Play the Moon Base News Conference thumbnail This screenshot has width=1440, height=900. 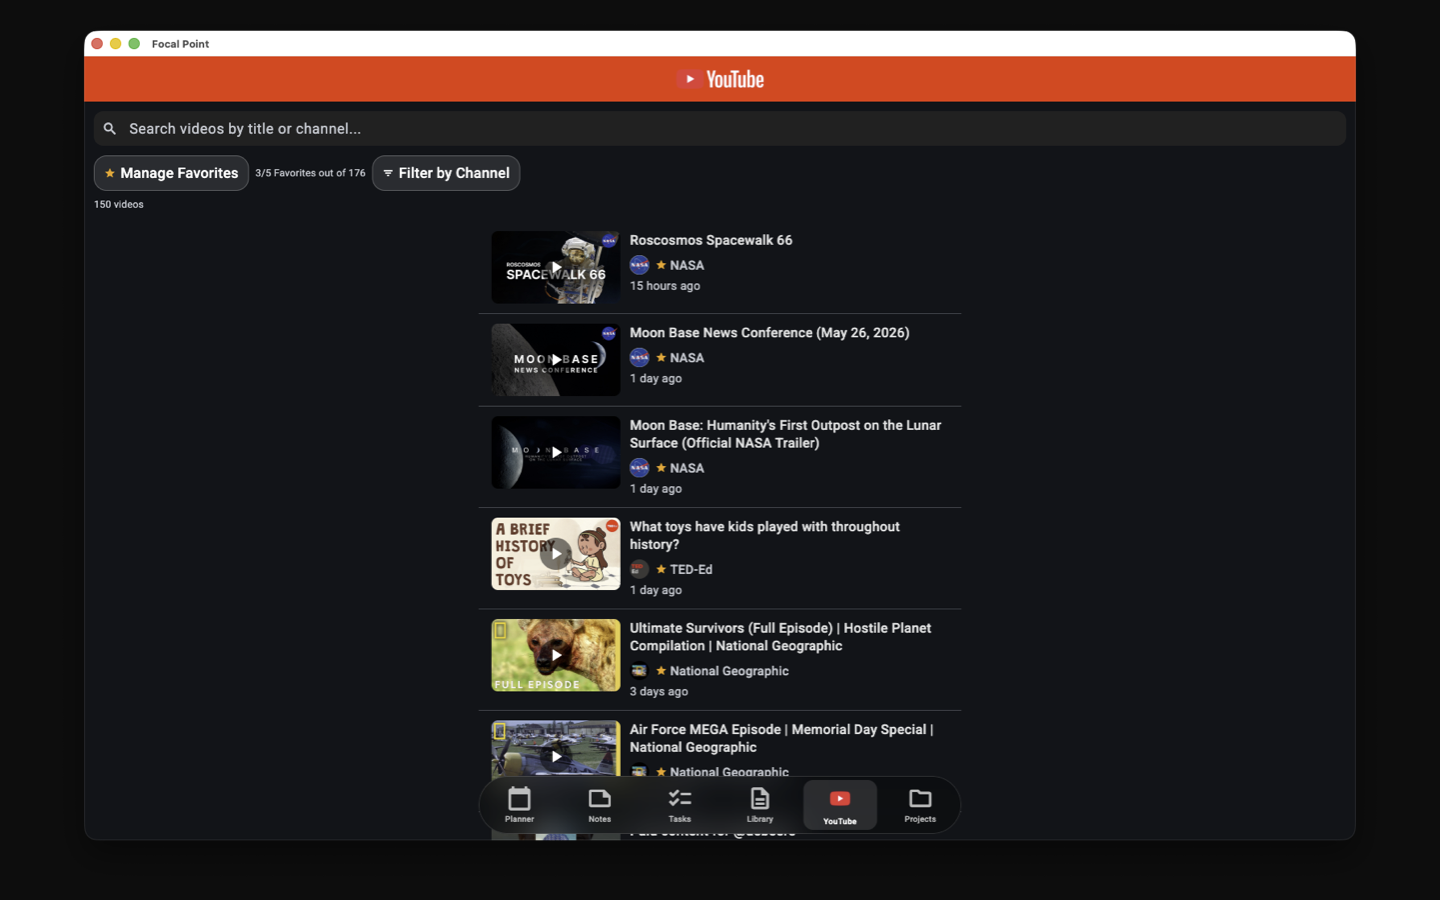(556, 360)
